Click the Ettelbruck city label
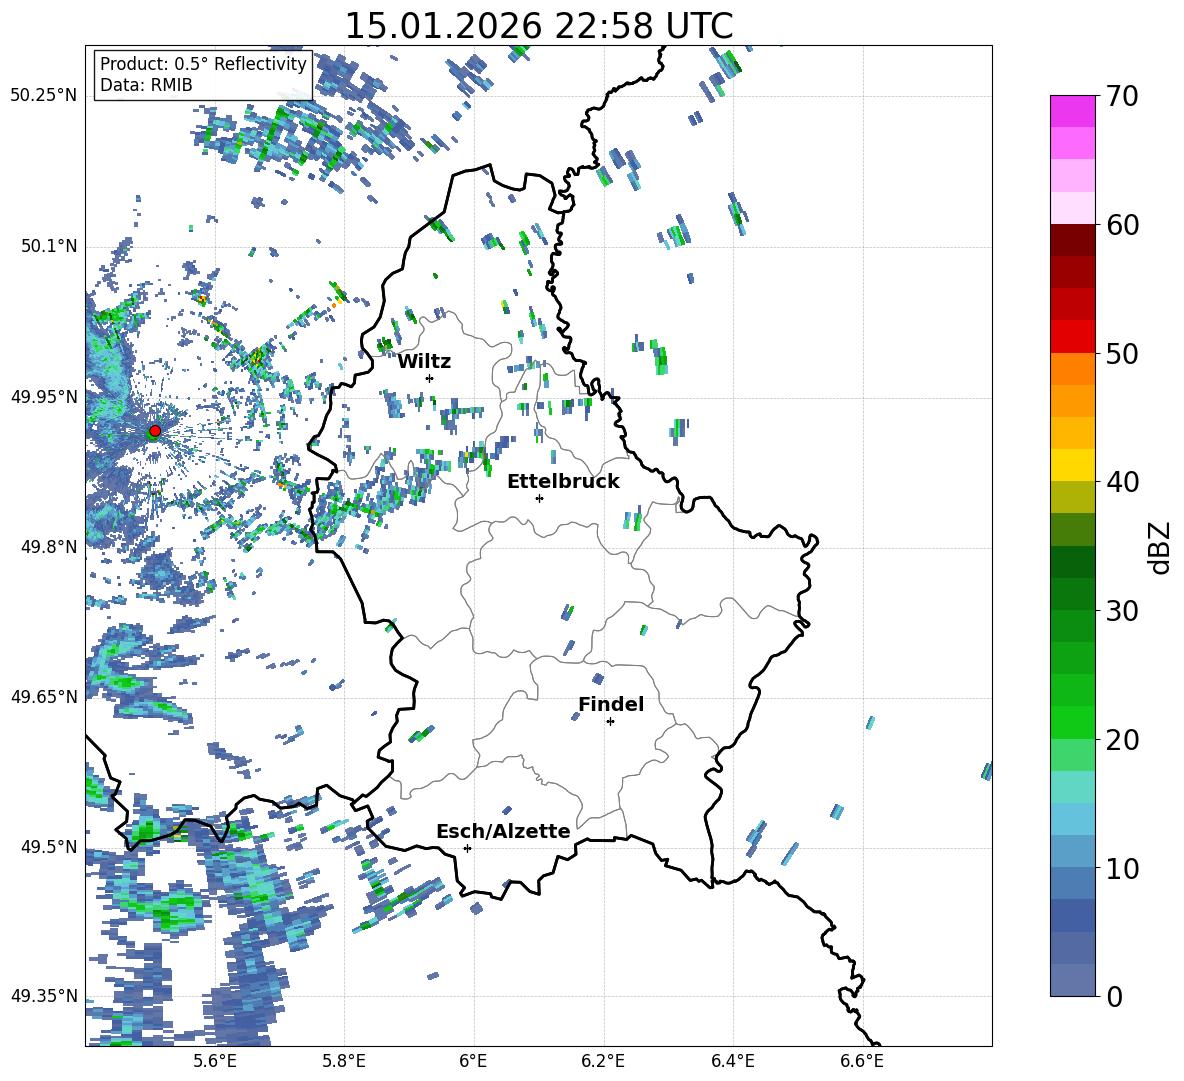The width and height of the screenshot is (1184, 1081). [x=563, y=482]
